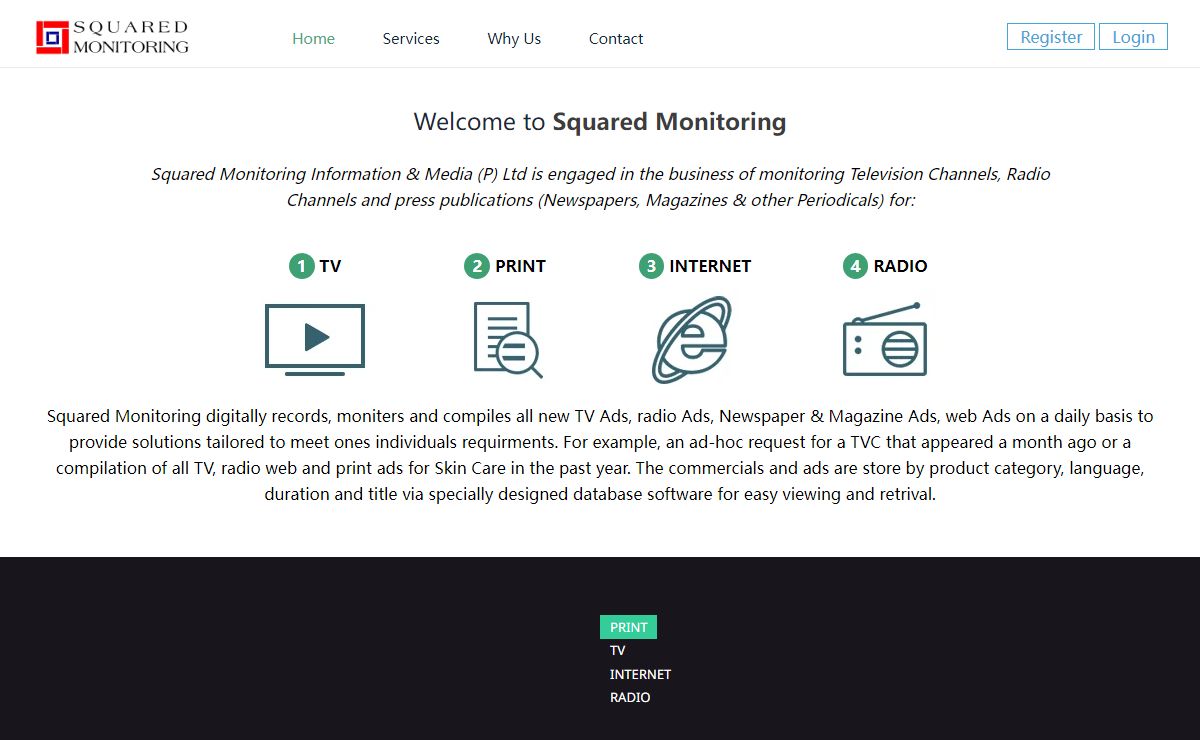
Task: Open the Services navigation item
Action: click(411, 38)
